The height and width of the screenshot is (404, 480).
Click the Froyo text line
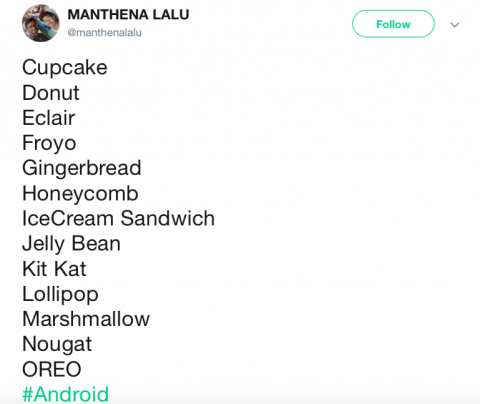click(49, 144)
